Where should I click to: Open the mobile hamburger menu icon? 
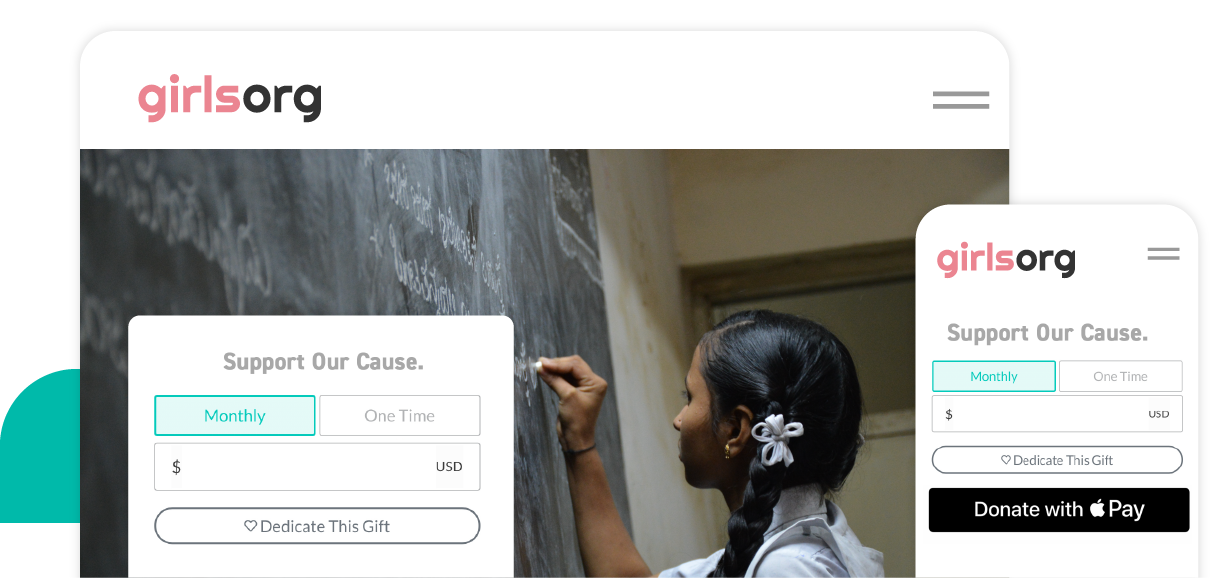[1163, 254]
